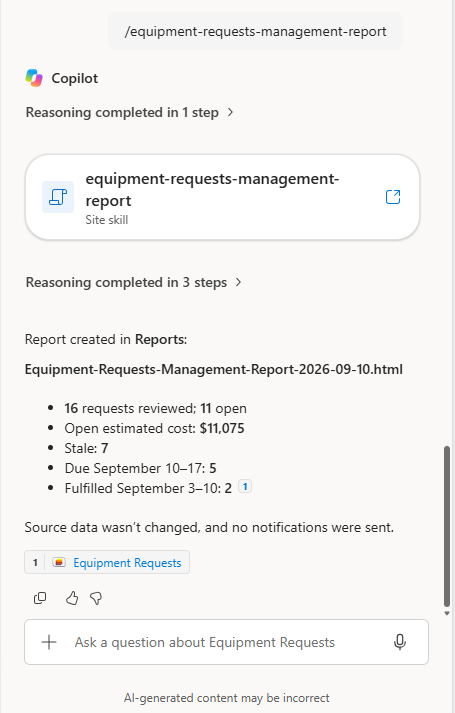Click the microphone icon

pos(400,642)
